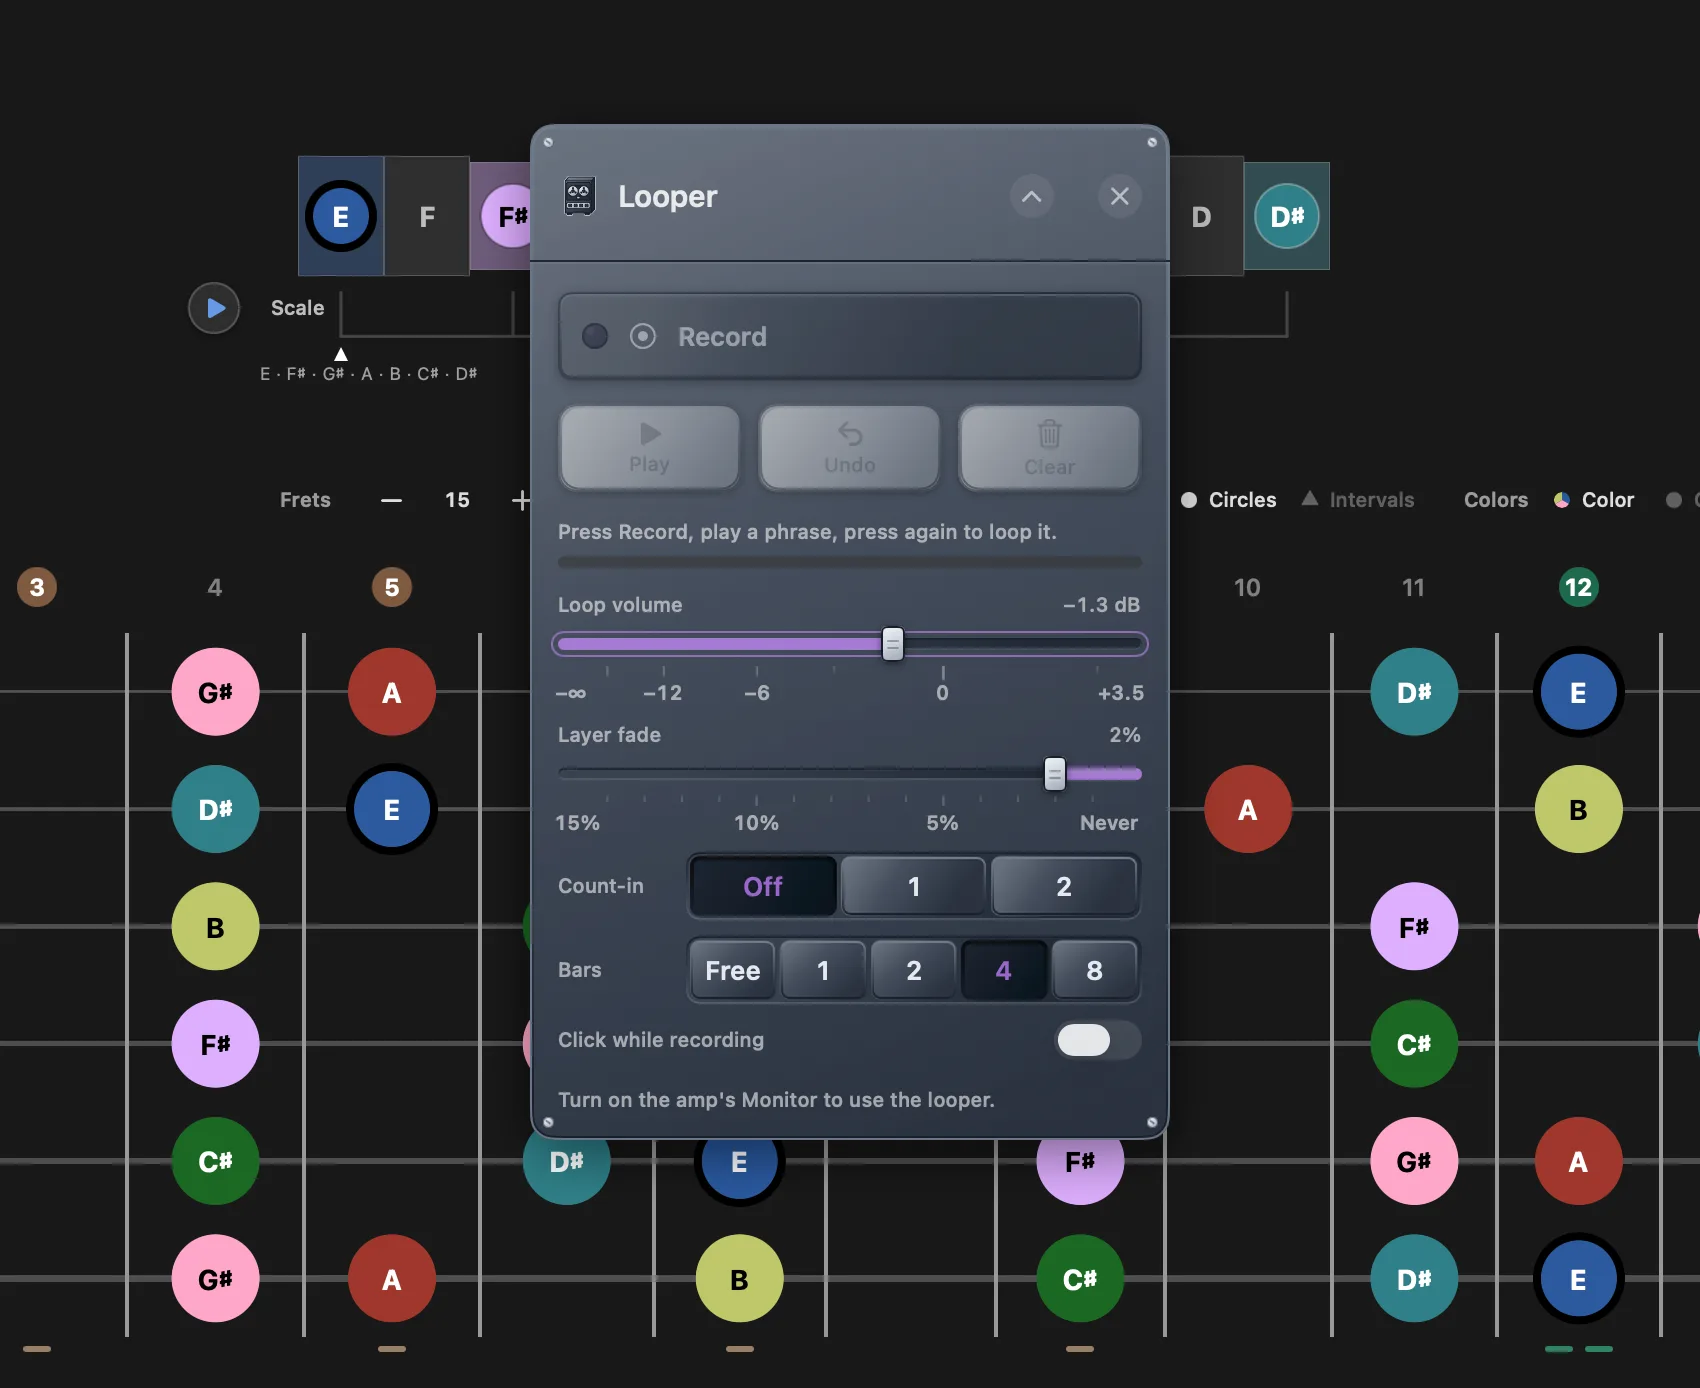The width and height of the screenshot is (1700, 1388).
Task: Select 1 bar under Bars
Action: [823, 970]
